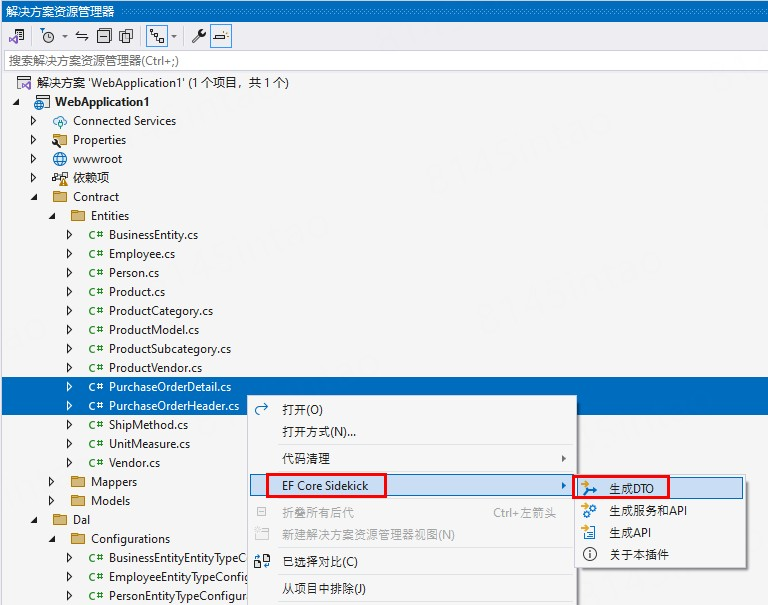Click the 关于本插件 info icon
Image resolution: width=768 pixels, height=605 pixels.
point(589,554)
